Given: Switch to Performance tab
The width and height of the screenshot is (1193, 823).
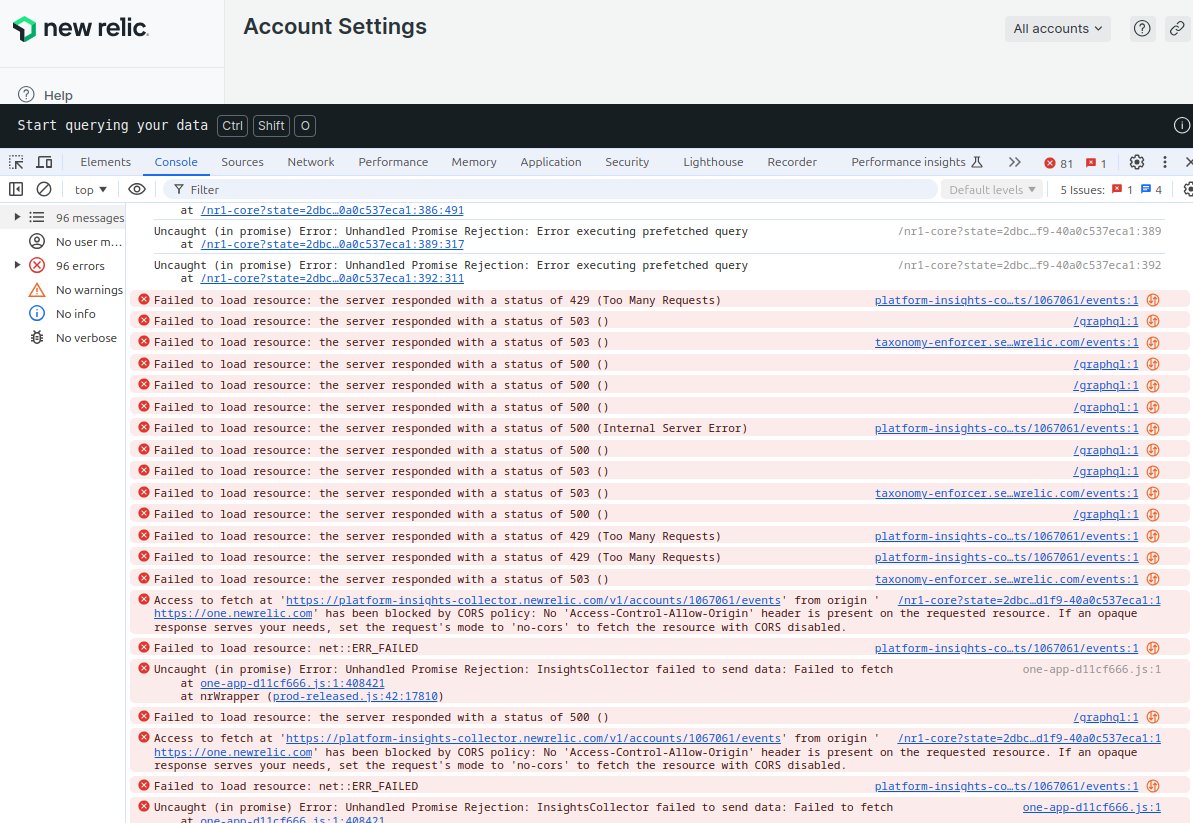Looking at the screenshot, I should (x=393, y=162).
